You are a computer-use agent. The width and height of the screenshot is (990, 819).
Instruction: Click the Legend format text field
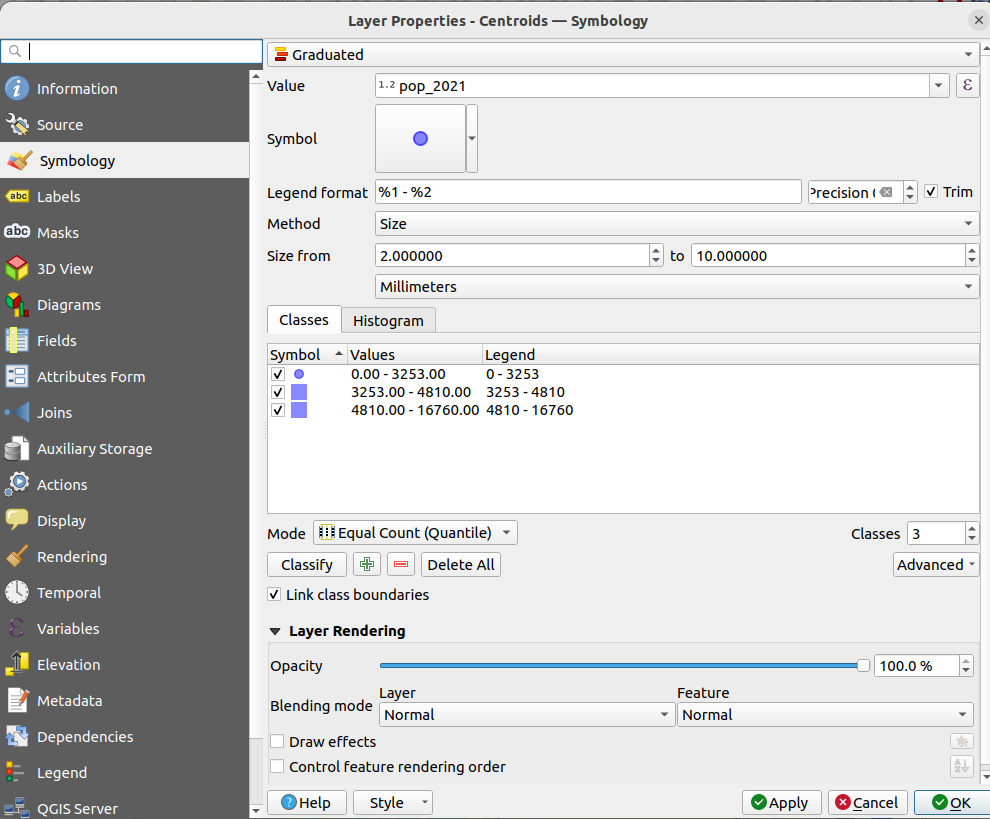pos(588,191)
